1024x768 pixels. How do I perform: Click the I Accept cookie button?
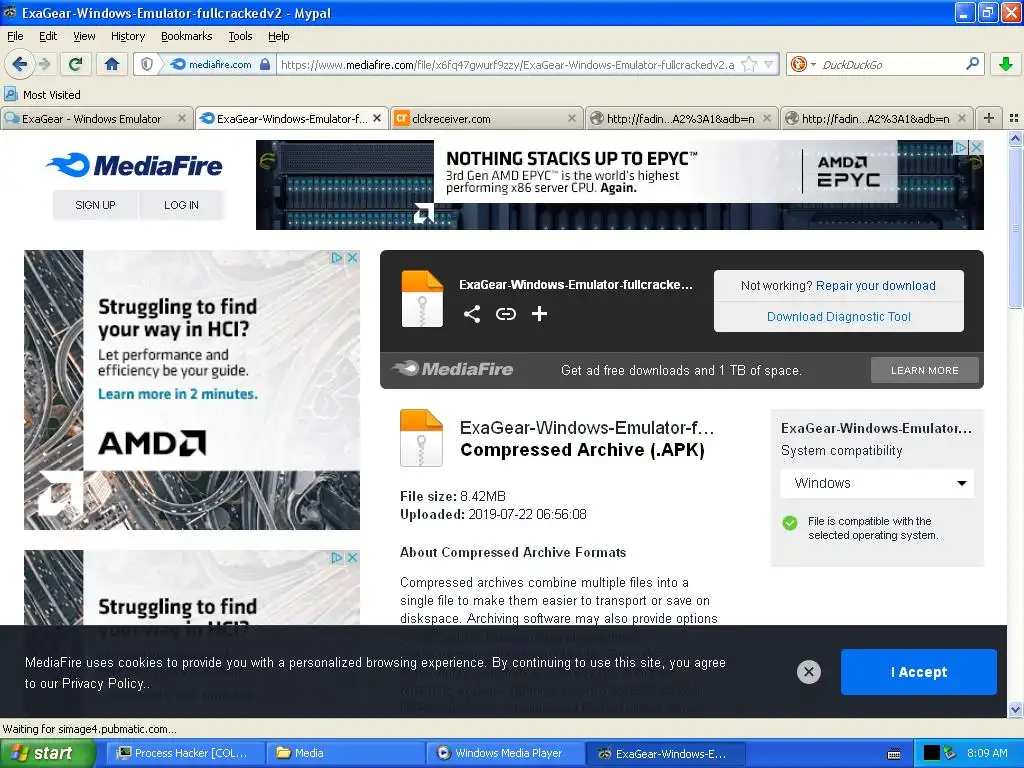pyautogui.click(x=919, y=672)
